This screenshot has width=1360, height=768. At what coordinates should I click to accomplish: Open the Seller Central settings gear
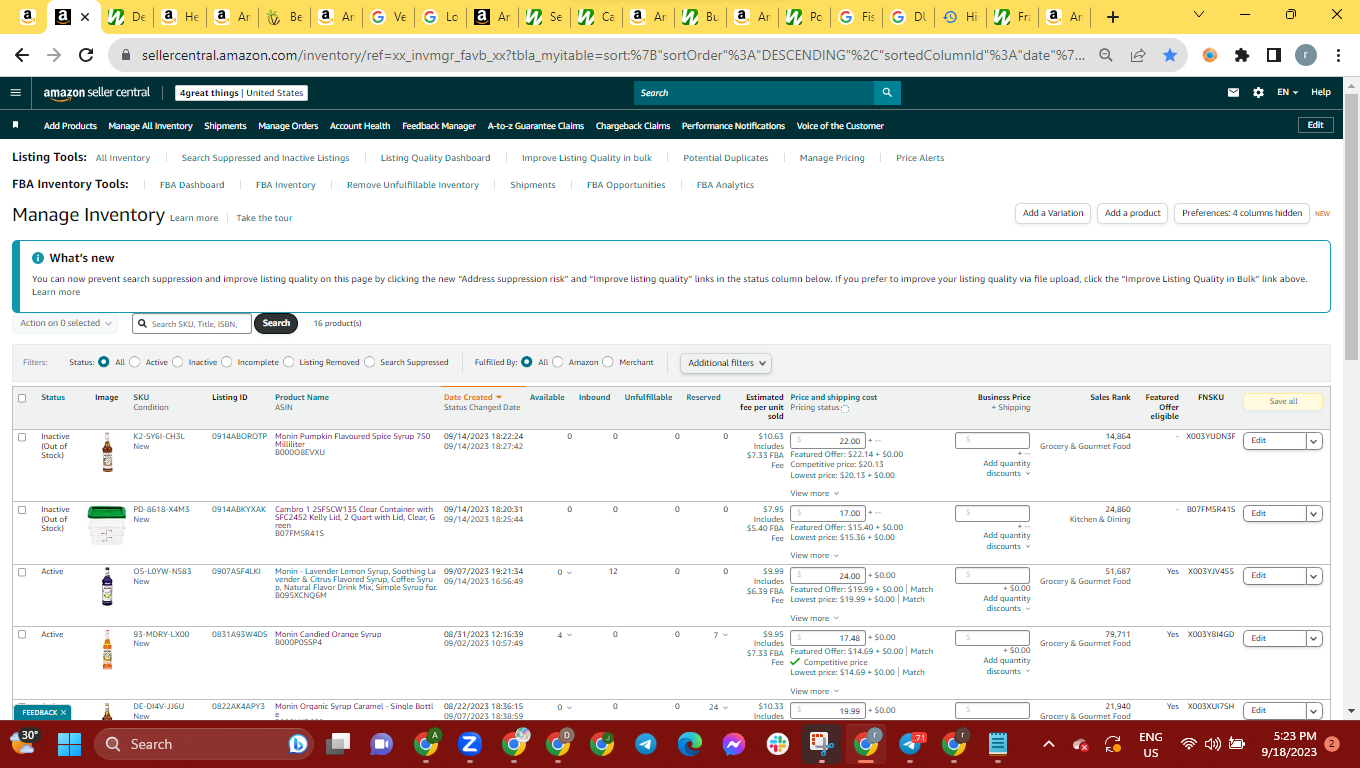pos(1258,93)
